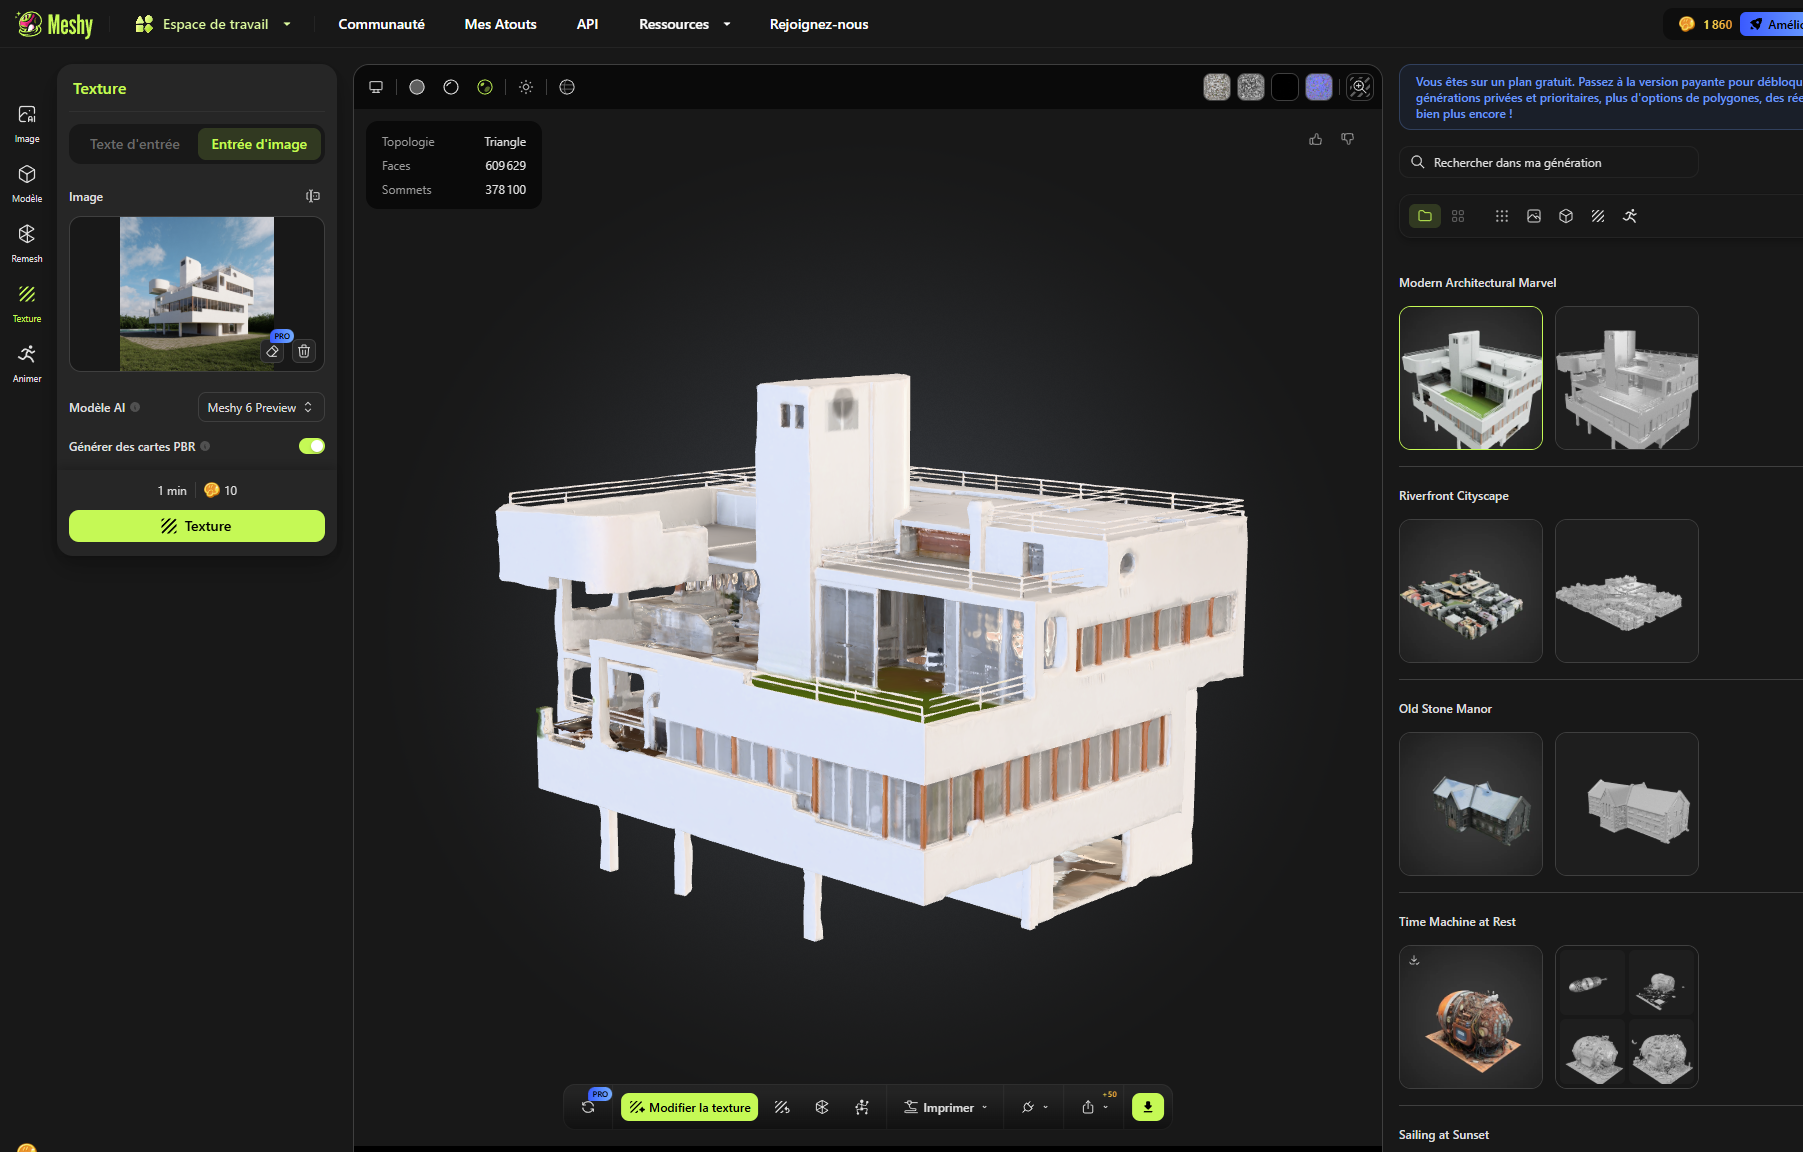
Task: Click the green Texture generate button
Action: [x=197, y=526]
